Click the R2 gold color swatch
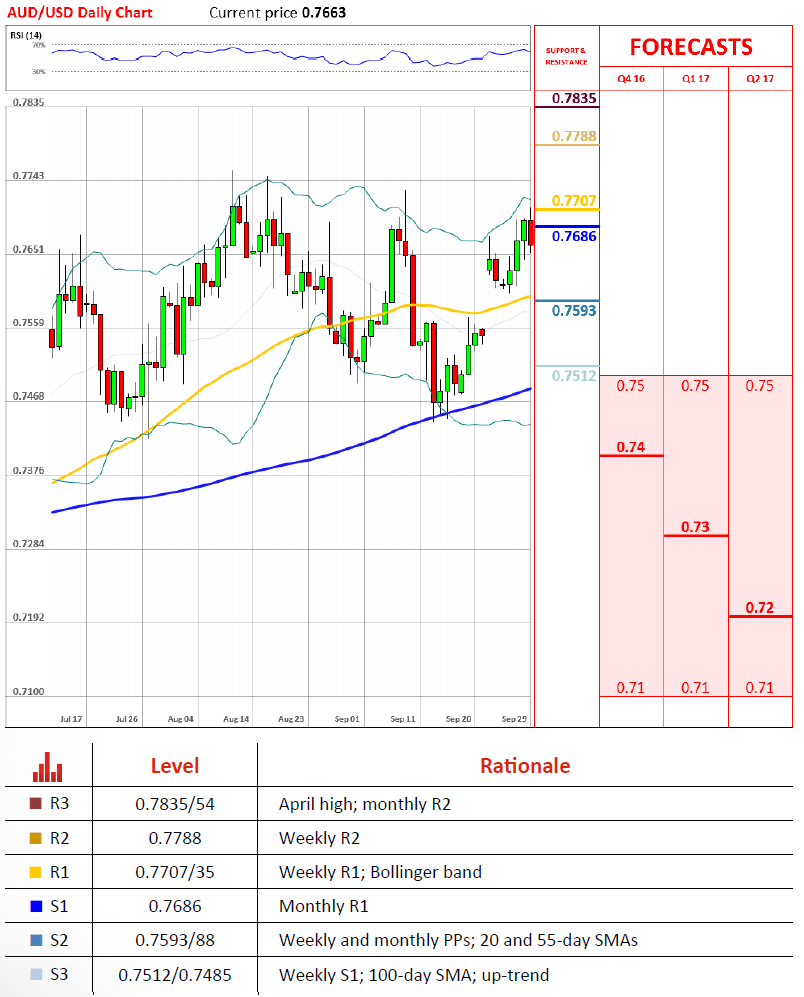The image size is (804, 997). (x=36, y=838)
